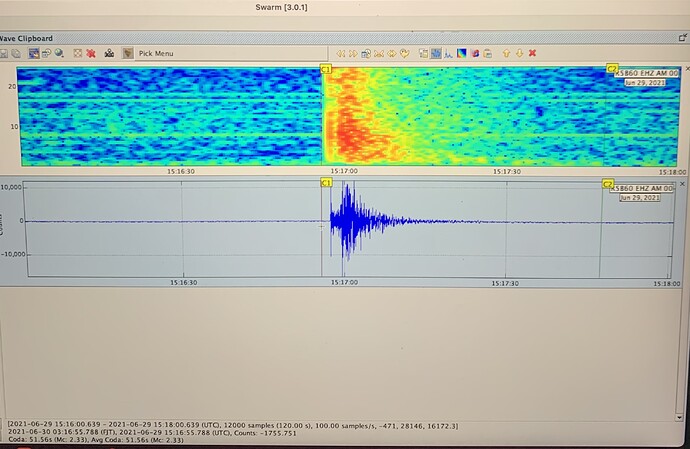
Task: Click the second disk icon for saving all waves
Action: [x=16, y=54]
